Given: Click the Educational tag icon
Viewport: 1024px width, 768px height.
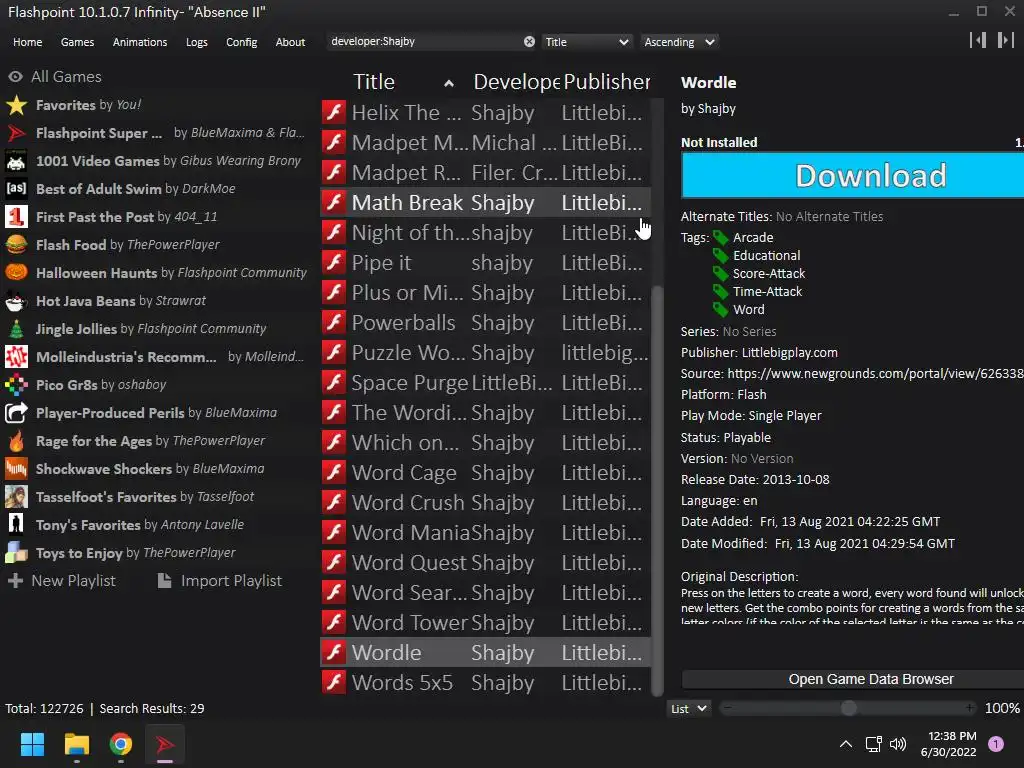Looking at the screenshot, I should pyautogui.click(x=720, y=256).
